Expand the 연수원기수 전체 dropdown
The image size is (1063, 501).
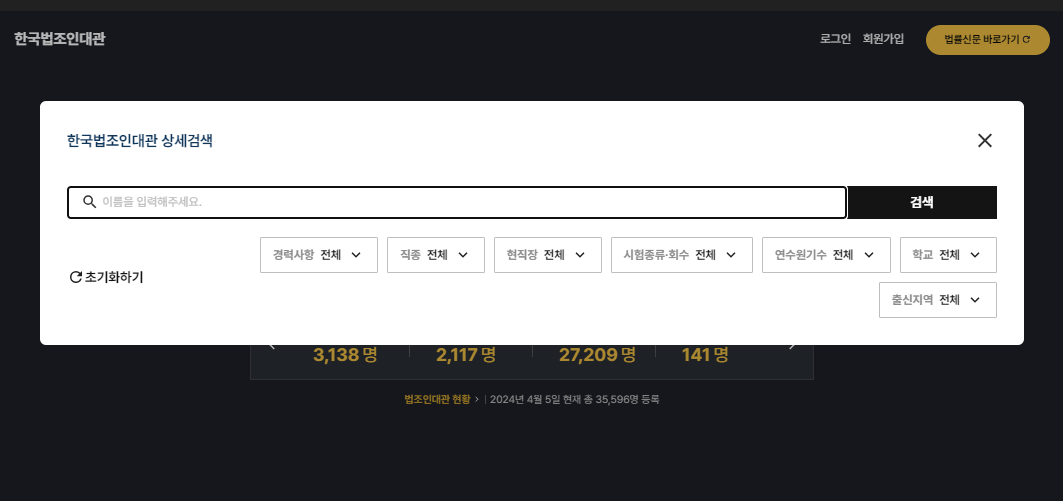tap(826, 255)
